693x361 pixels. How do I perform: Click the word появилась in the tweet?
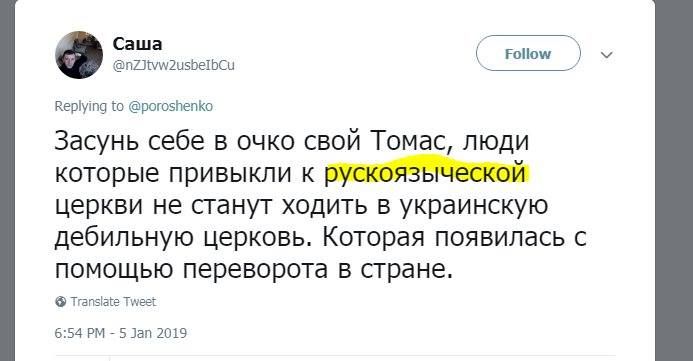[x=500, y=238]
